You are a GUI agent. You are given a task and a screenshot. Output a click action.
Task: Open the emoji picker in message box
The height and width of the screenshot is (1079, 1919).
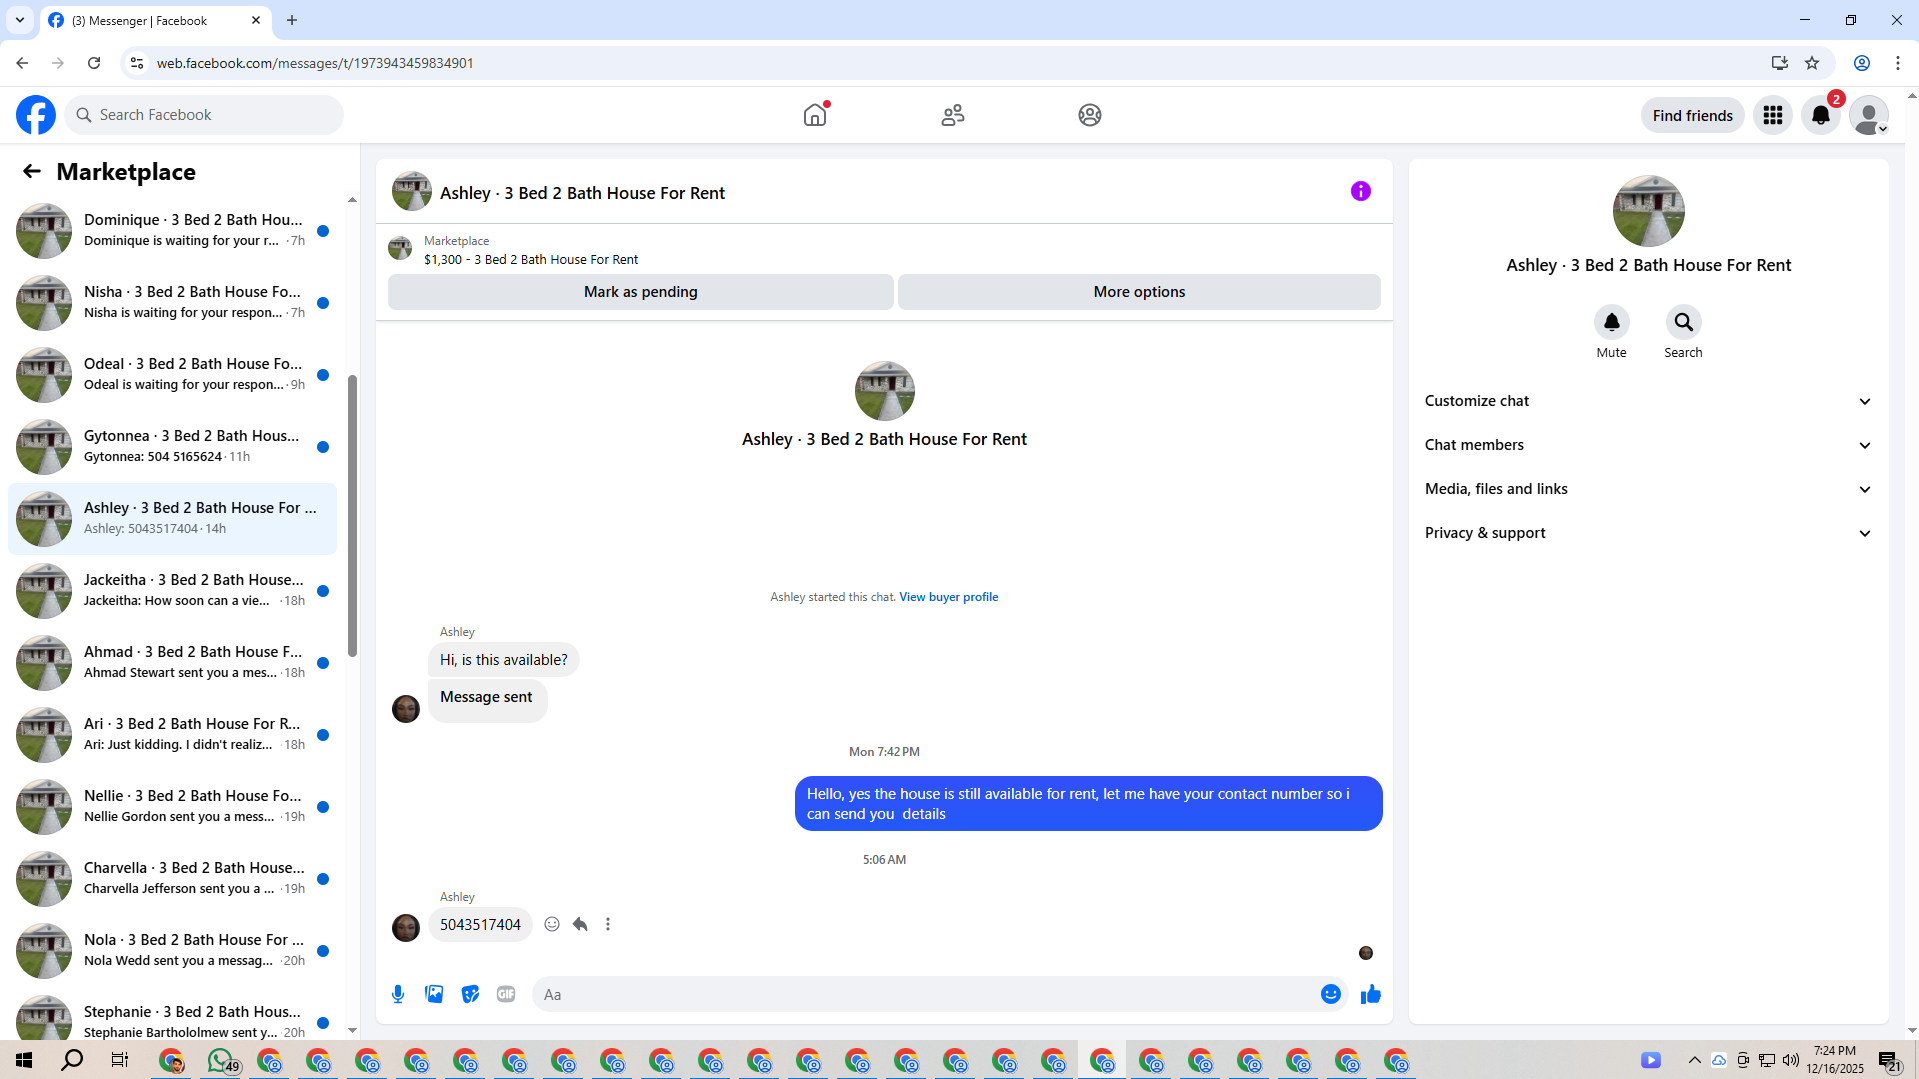(1331, 994)
